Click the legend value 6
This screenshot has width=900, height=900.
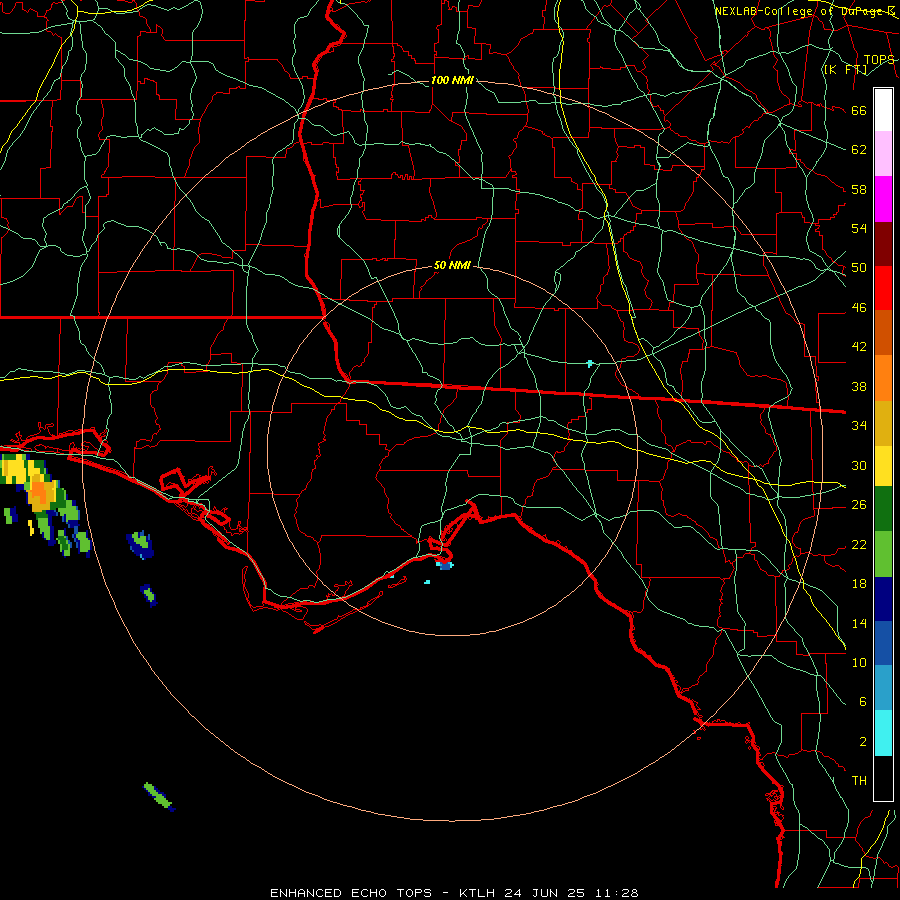pos(862,702)
